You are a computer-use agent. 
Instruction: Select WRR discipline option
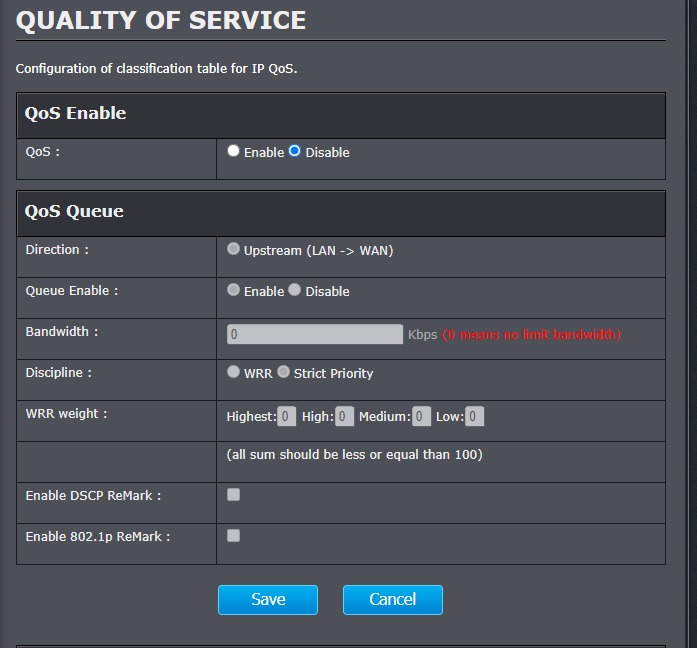(x=234, y=373)
